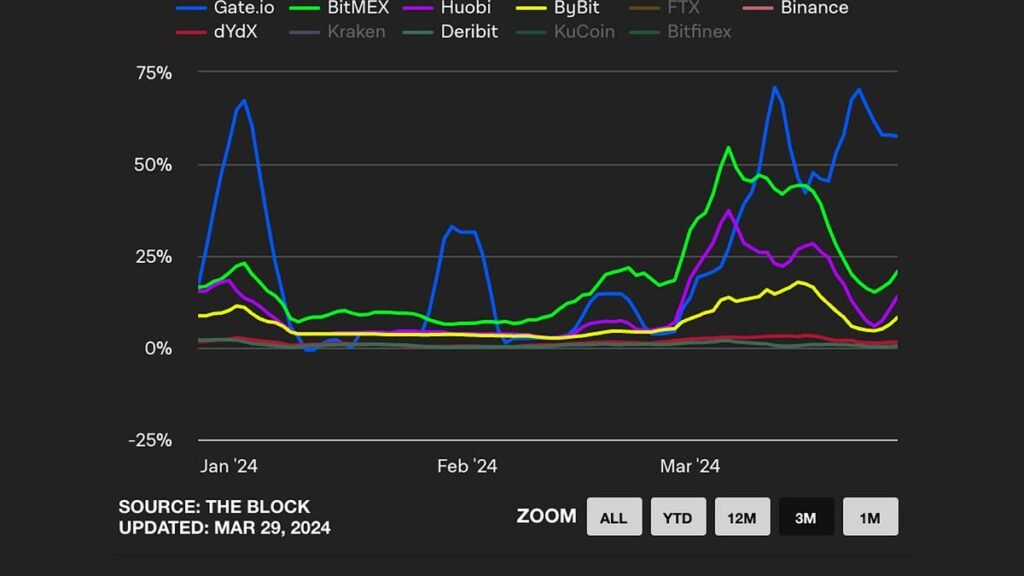Toggle dYdX series visibility
The width and height of the screenshot is (1024, 576).
click(x=216, y=31)
